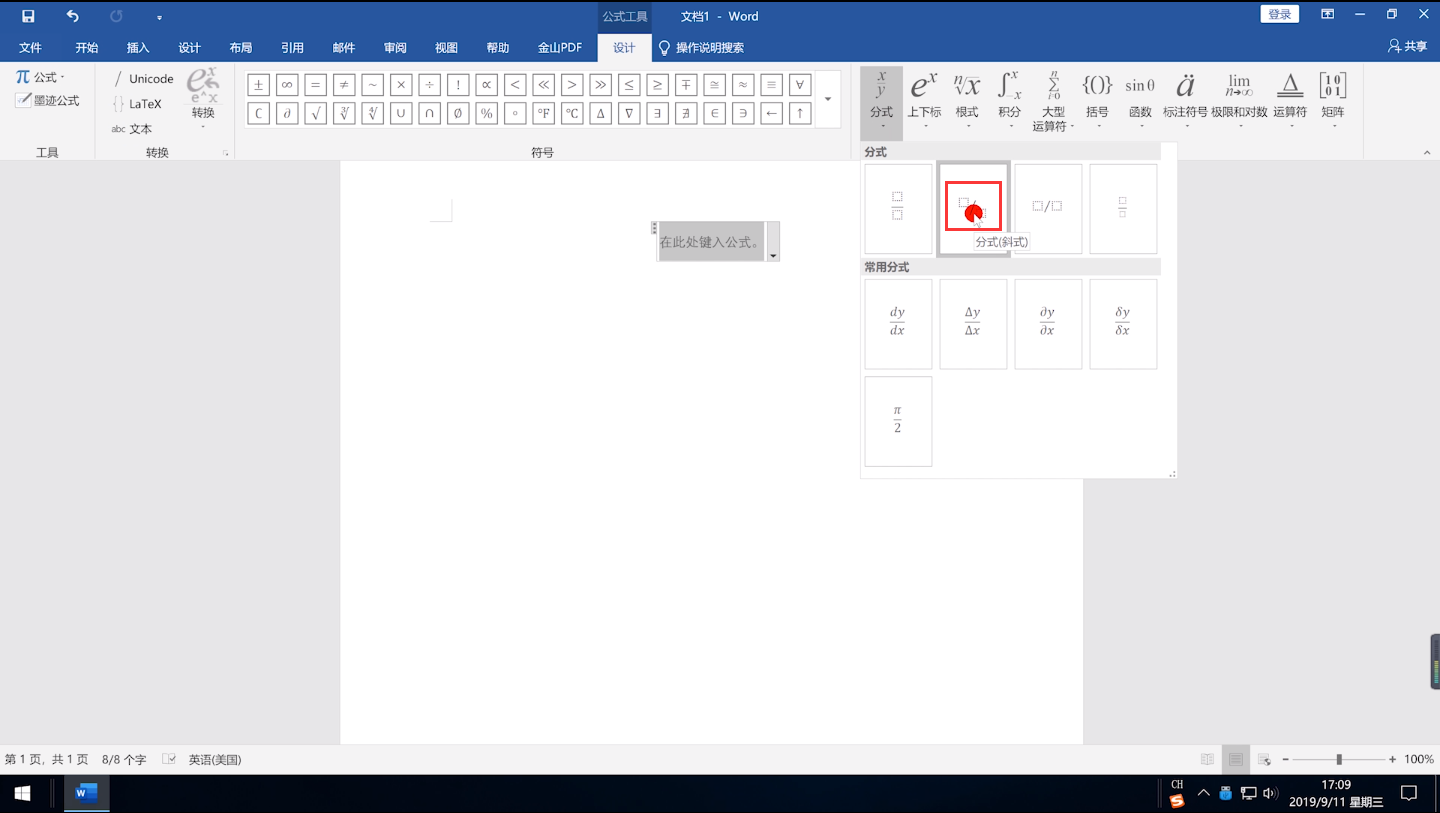This screenshot has height=813, width=1440.
Task: Insert the partial differential symbol
Action: 287,113
